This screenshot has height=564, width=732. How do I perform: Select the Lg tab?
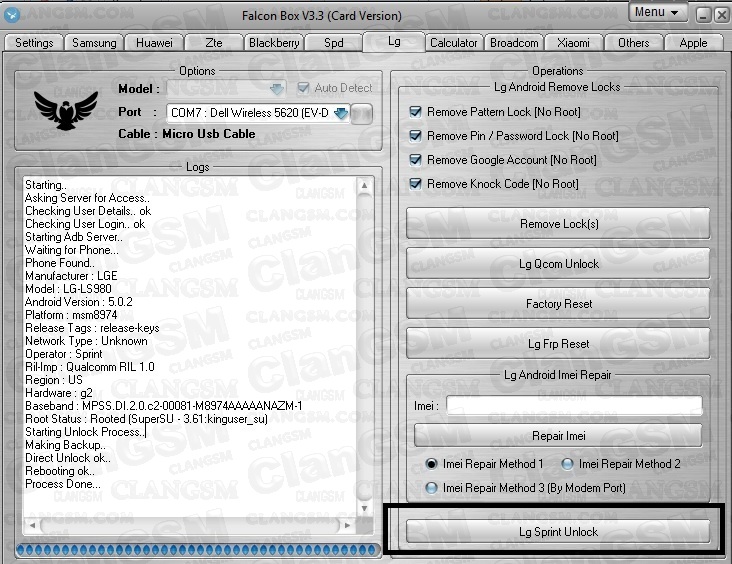pyautogui.click(x=394, y=42)
